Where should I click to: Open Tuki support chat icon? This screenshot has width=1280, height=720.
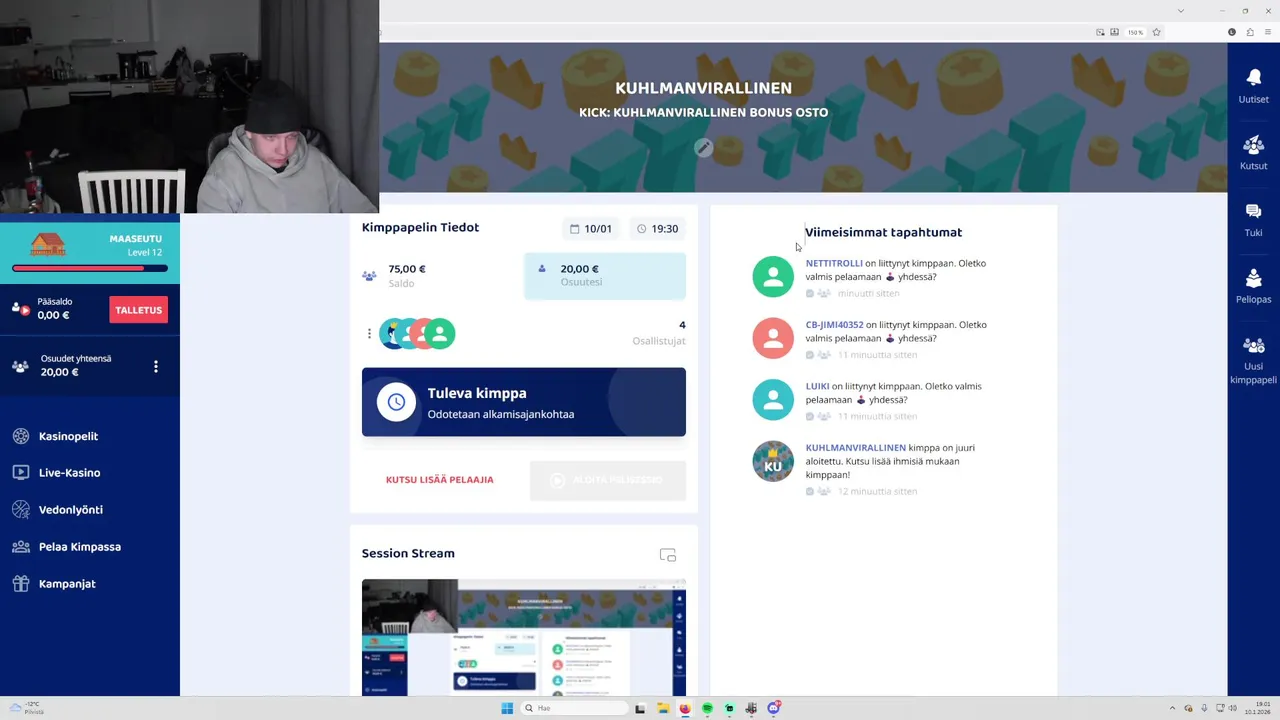pyautogui.click(x=1253, y=211)
